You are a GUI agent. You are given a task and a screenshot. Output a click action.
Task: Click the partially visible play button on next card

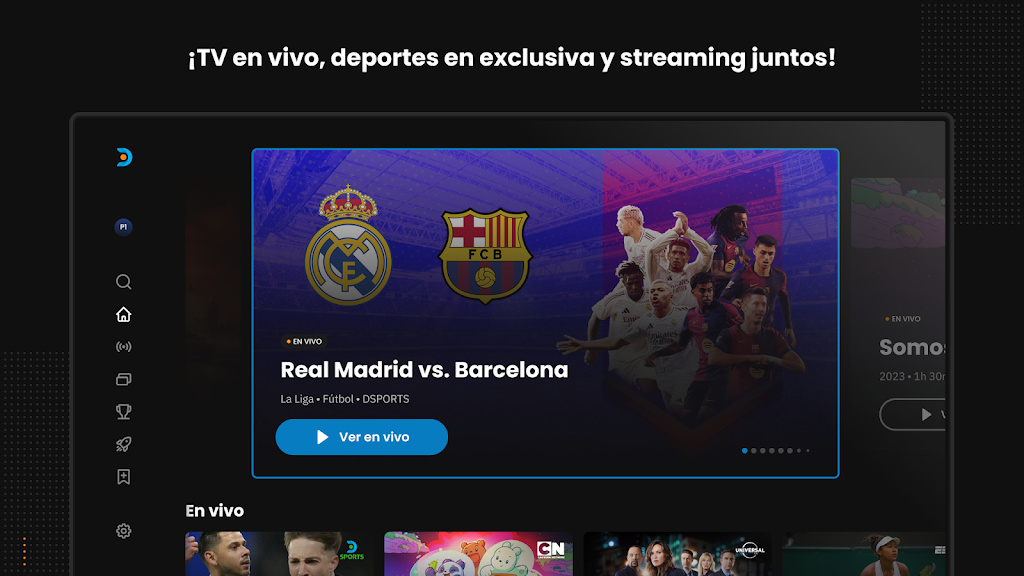point(914,414)
